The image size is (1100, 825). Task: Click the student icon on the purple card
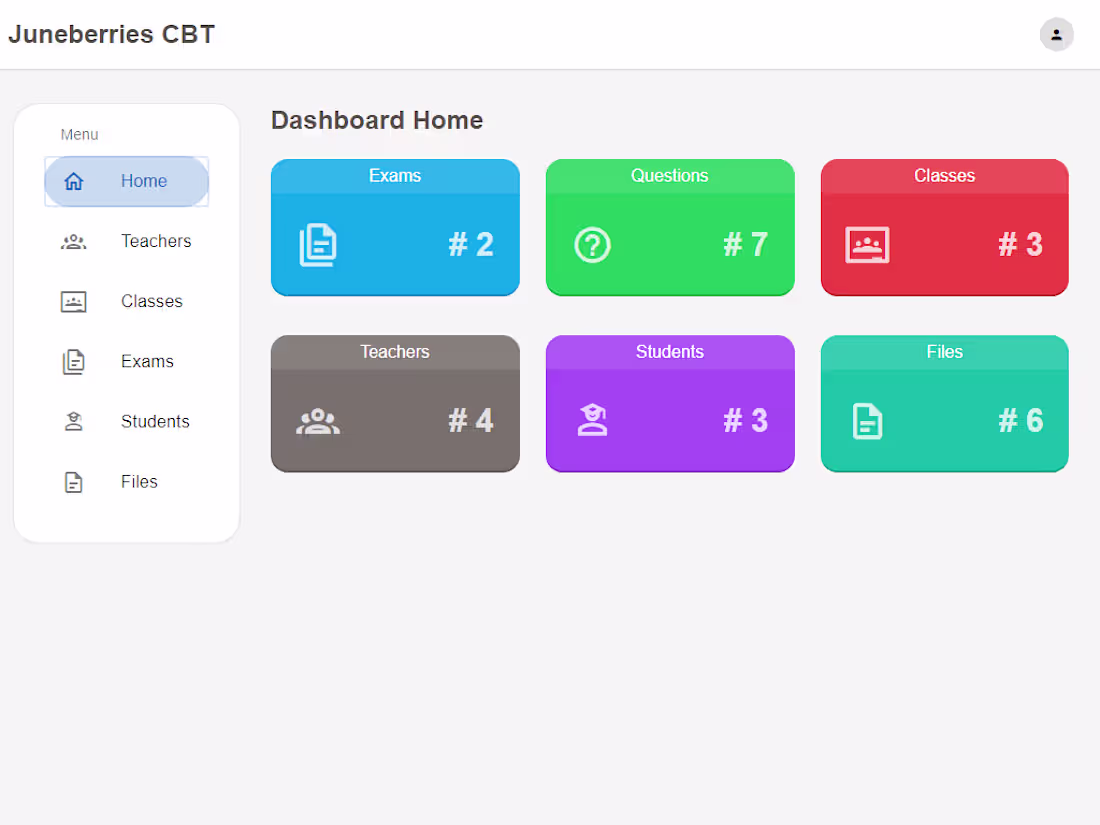tap(591, 420)
